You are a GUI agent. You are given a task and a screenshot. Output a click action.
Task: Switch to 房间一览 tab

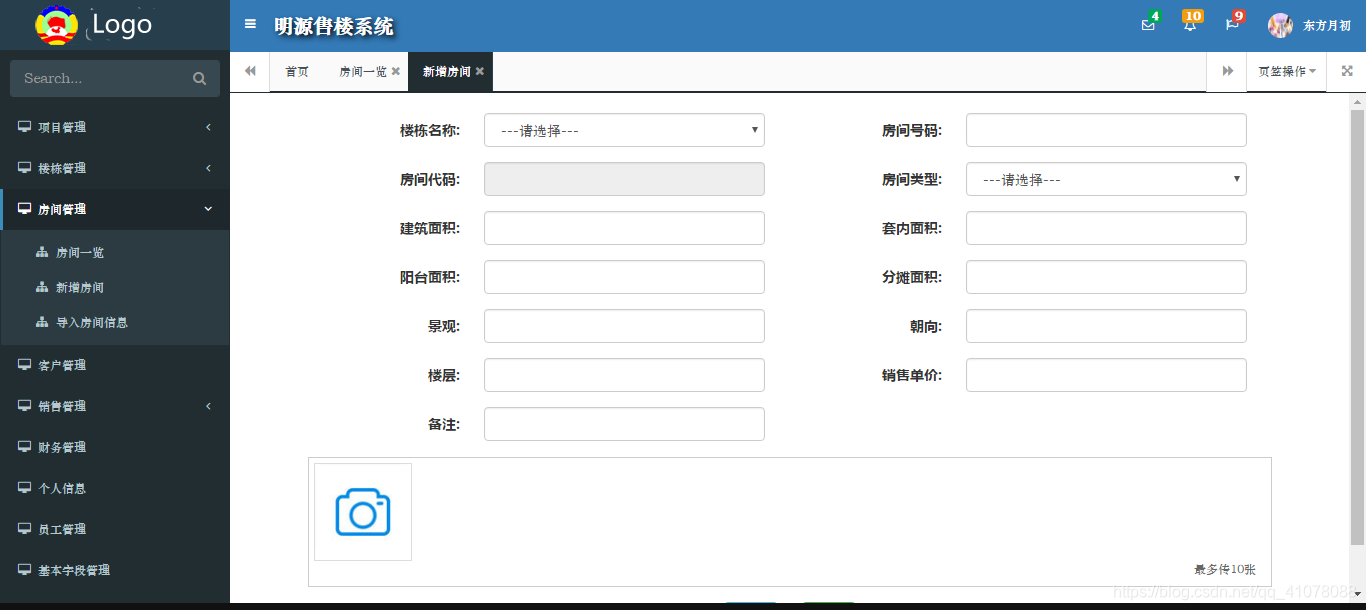click(x=363, y=72)
